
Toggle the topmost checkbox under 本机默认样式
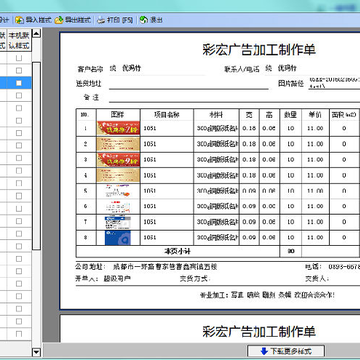[19, 58]
